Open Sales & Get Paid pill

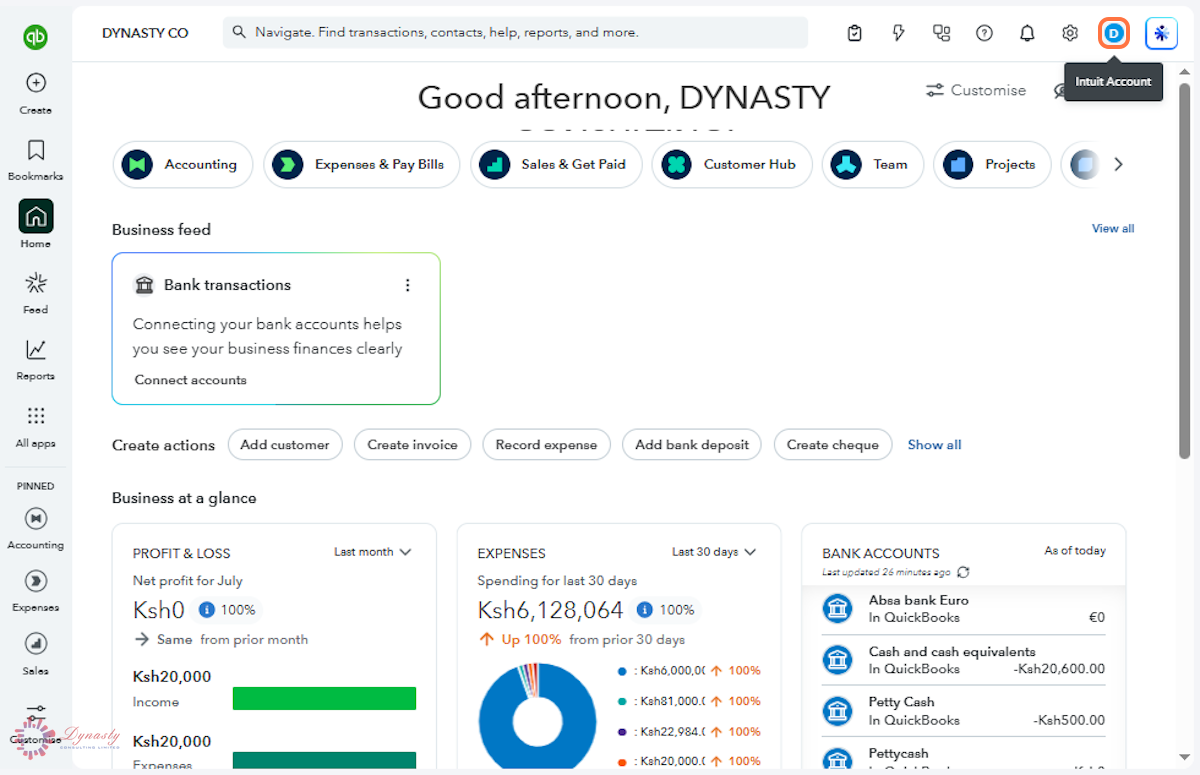pyautogui.click(x=555, y=164)
